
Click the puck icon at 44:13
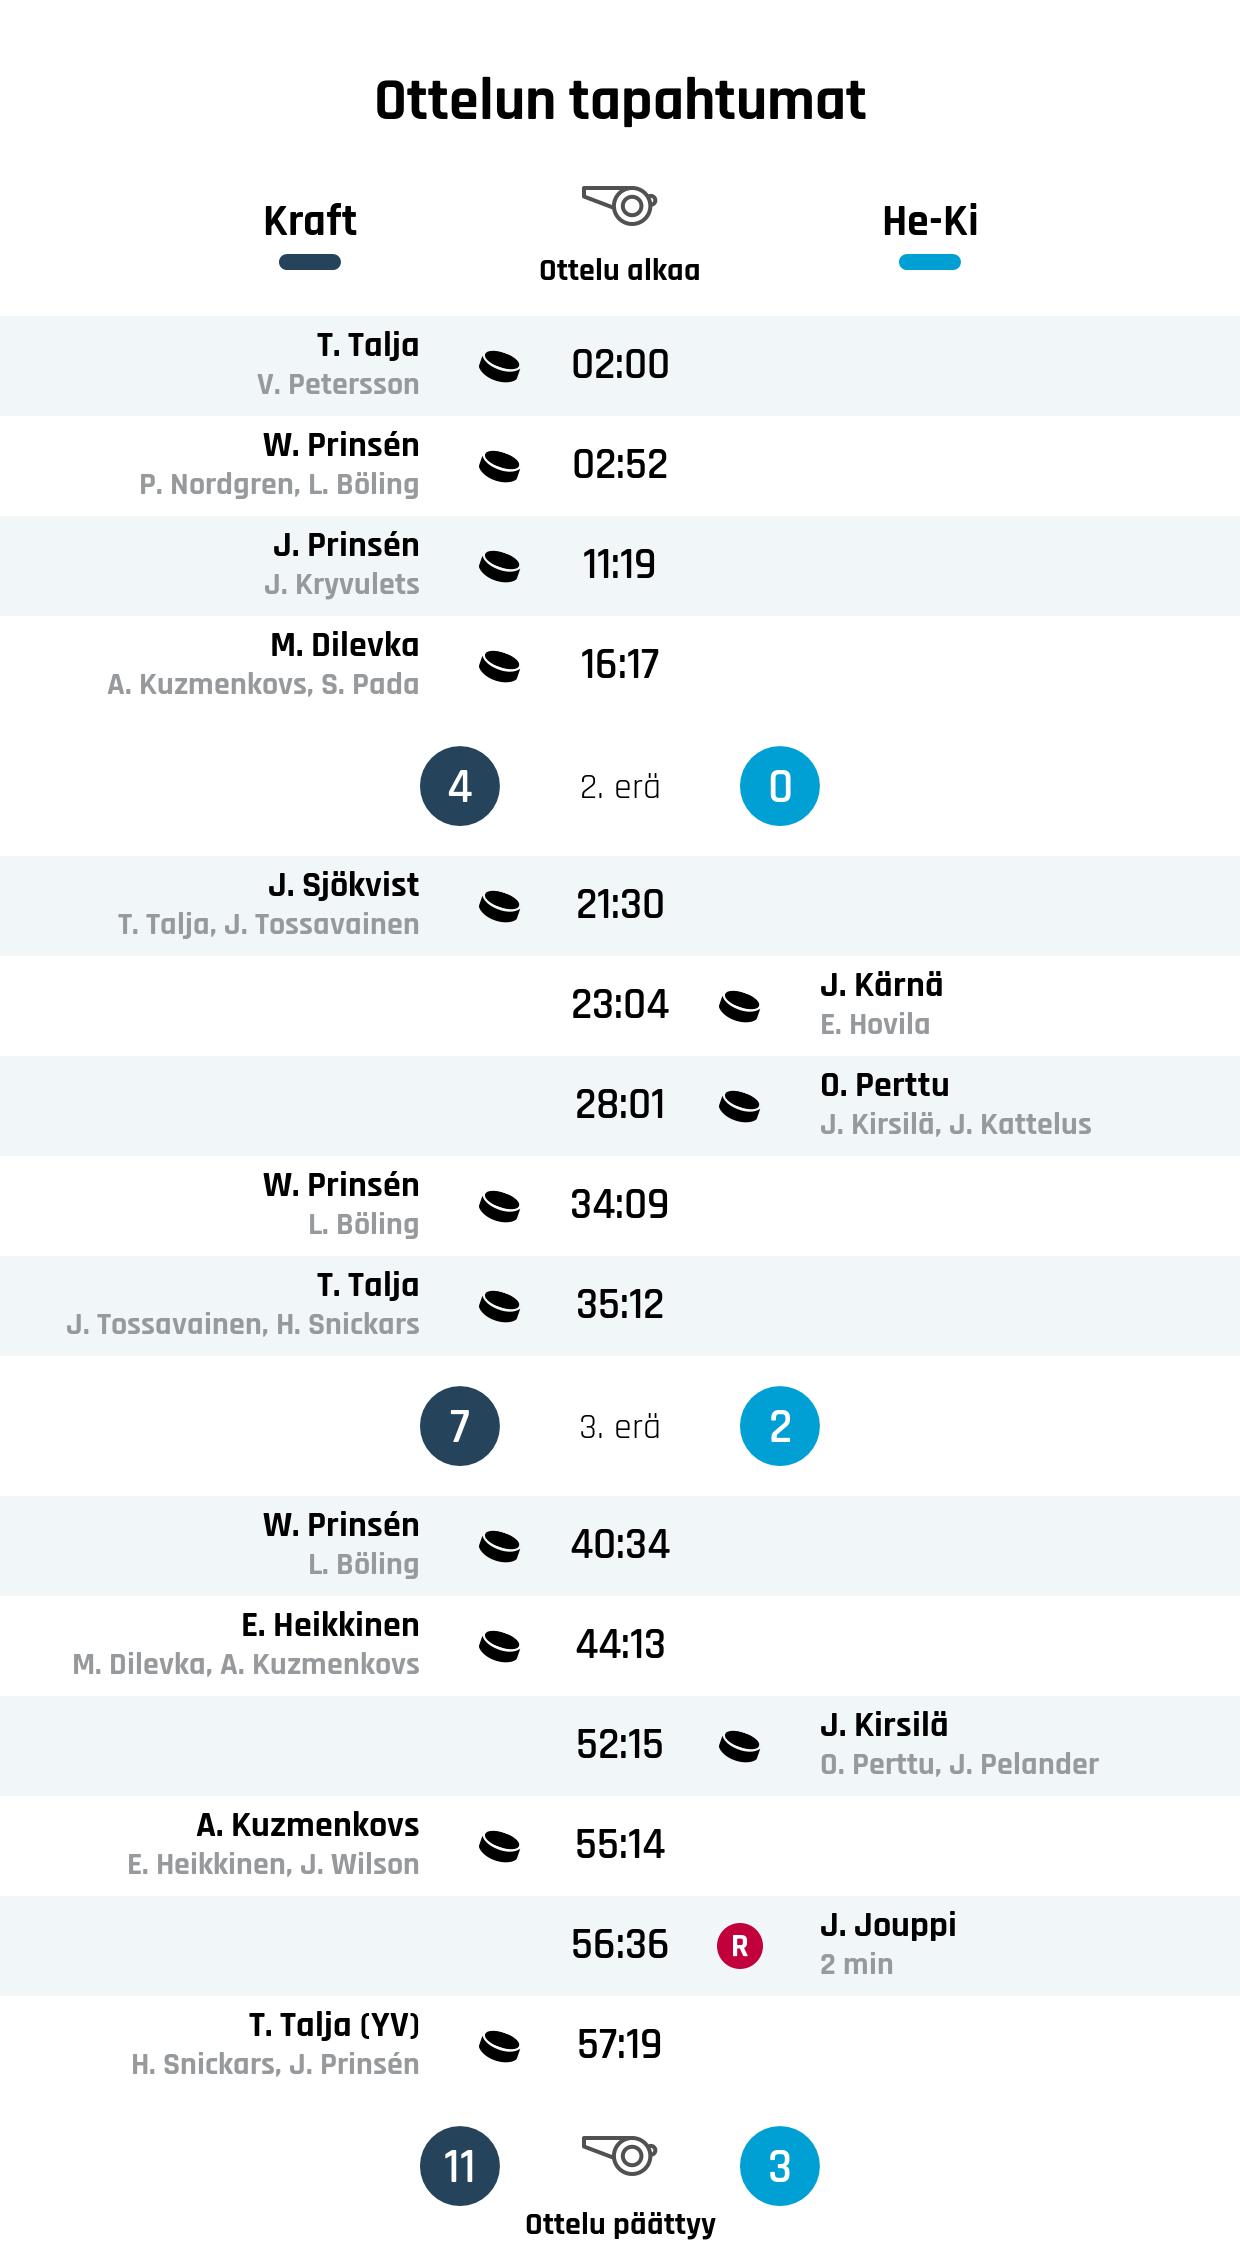(x=499, y=1646)
